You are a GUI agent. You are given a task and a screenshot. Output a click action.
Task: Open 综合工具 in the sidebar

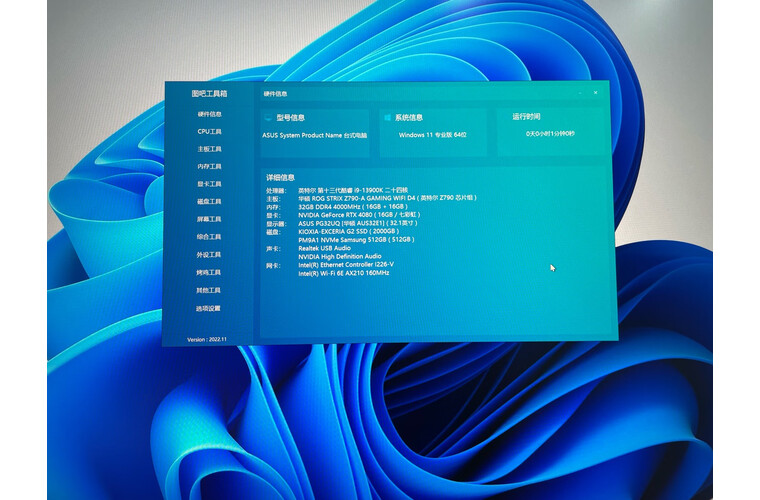209,237
